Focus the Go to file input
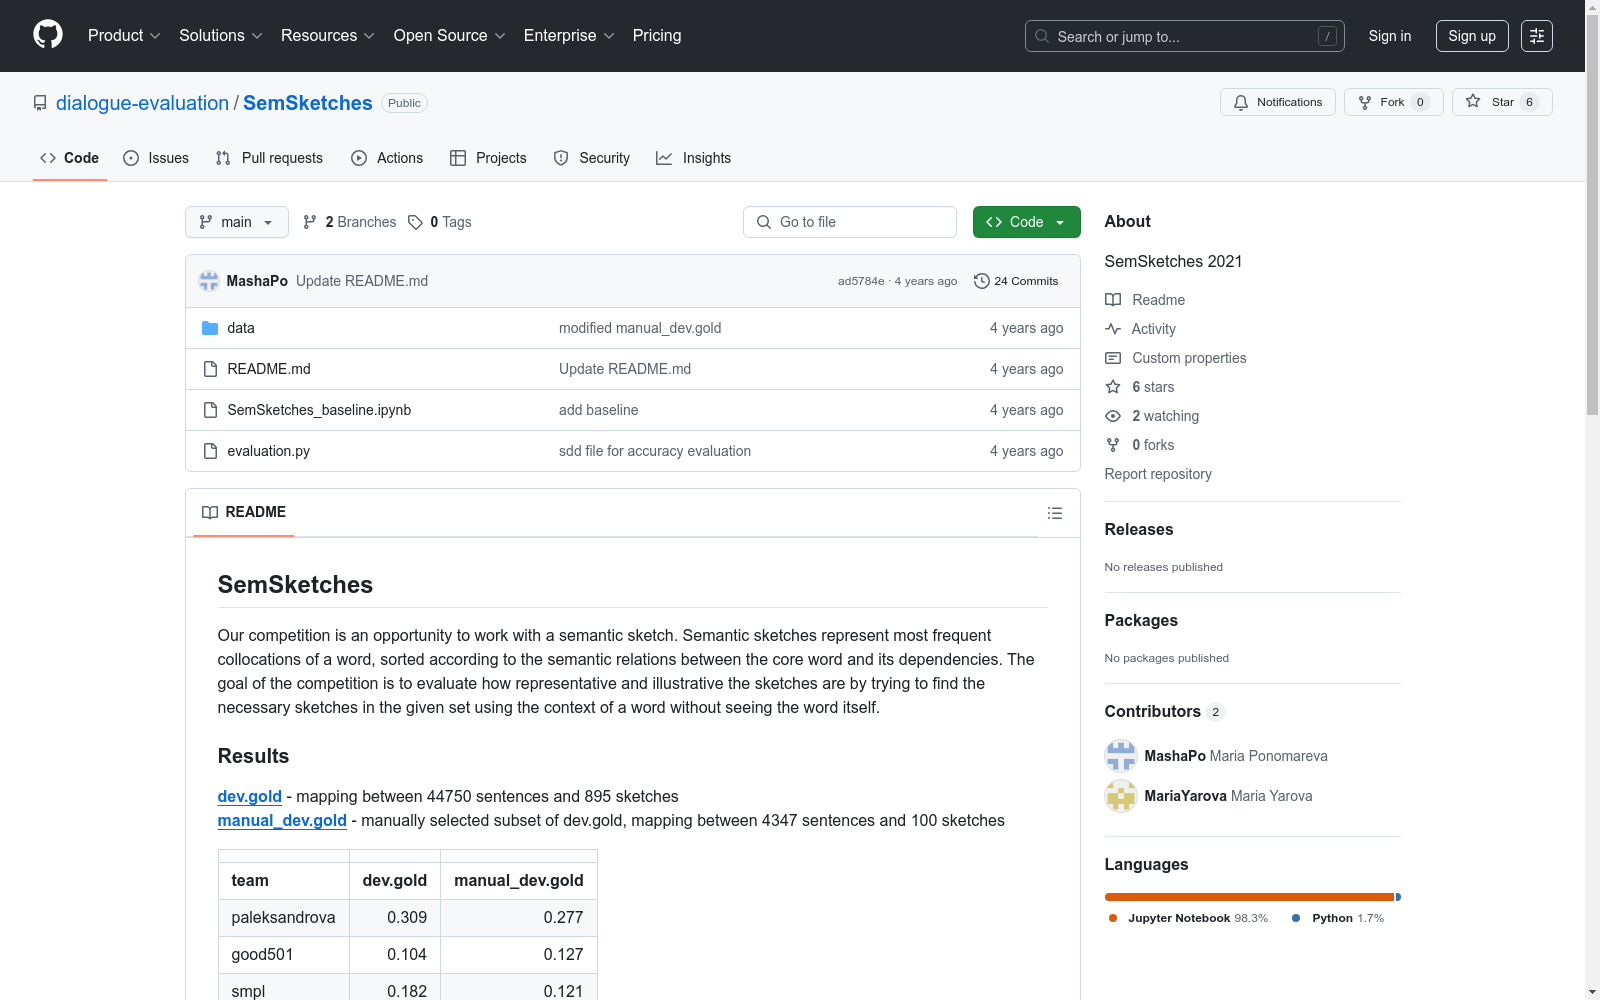The height and width of the screenshot is (1000, 1600). coord(850,222)
